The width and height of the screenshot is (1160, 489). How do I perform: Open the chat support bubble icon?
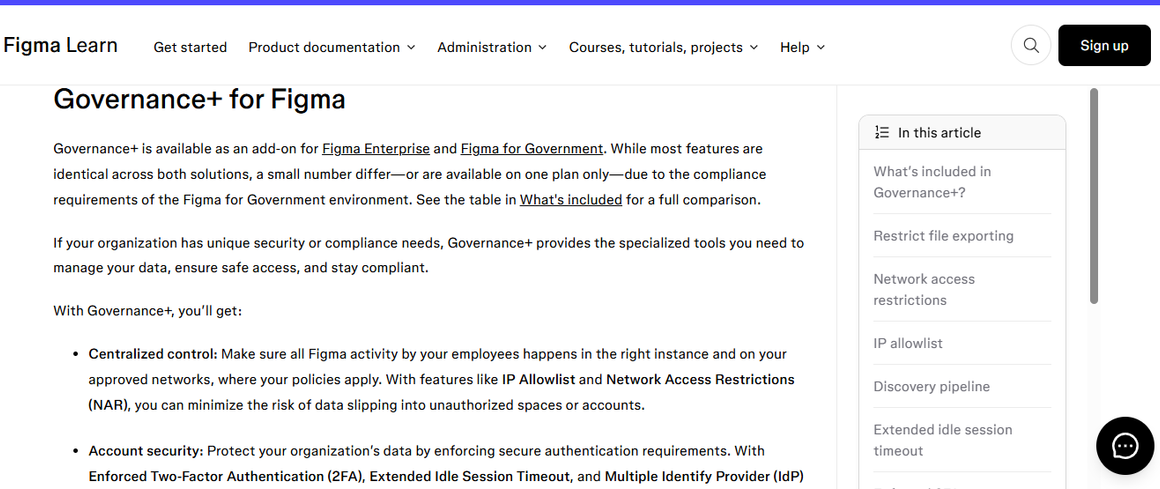[1124, 445]
